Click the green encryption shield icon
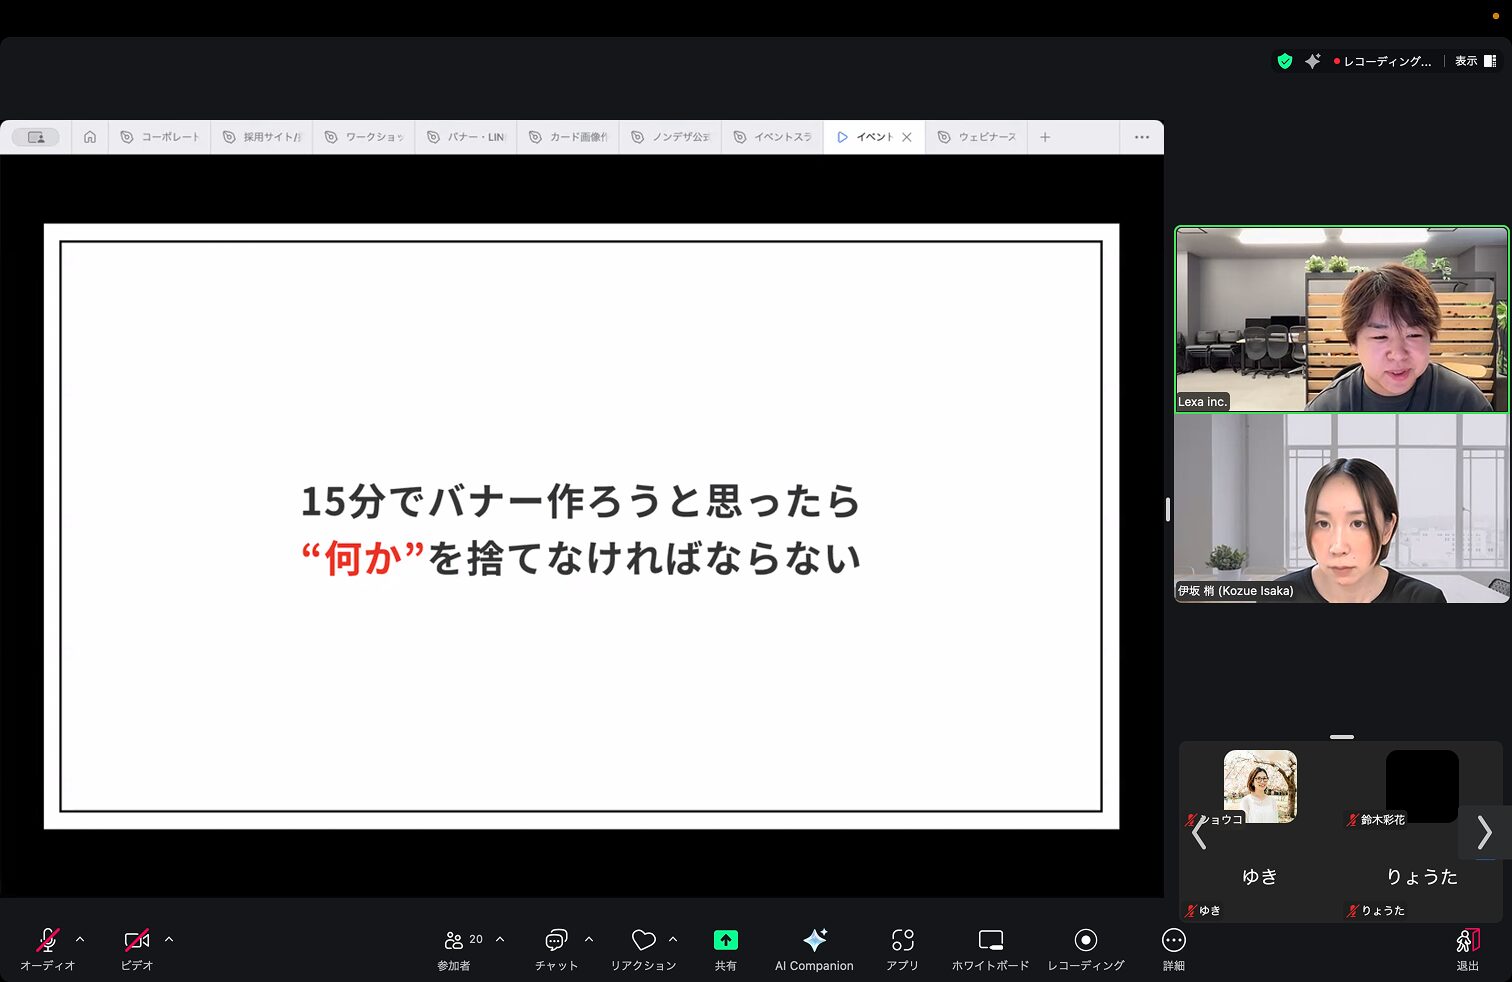 pos(1285,61)
